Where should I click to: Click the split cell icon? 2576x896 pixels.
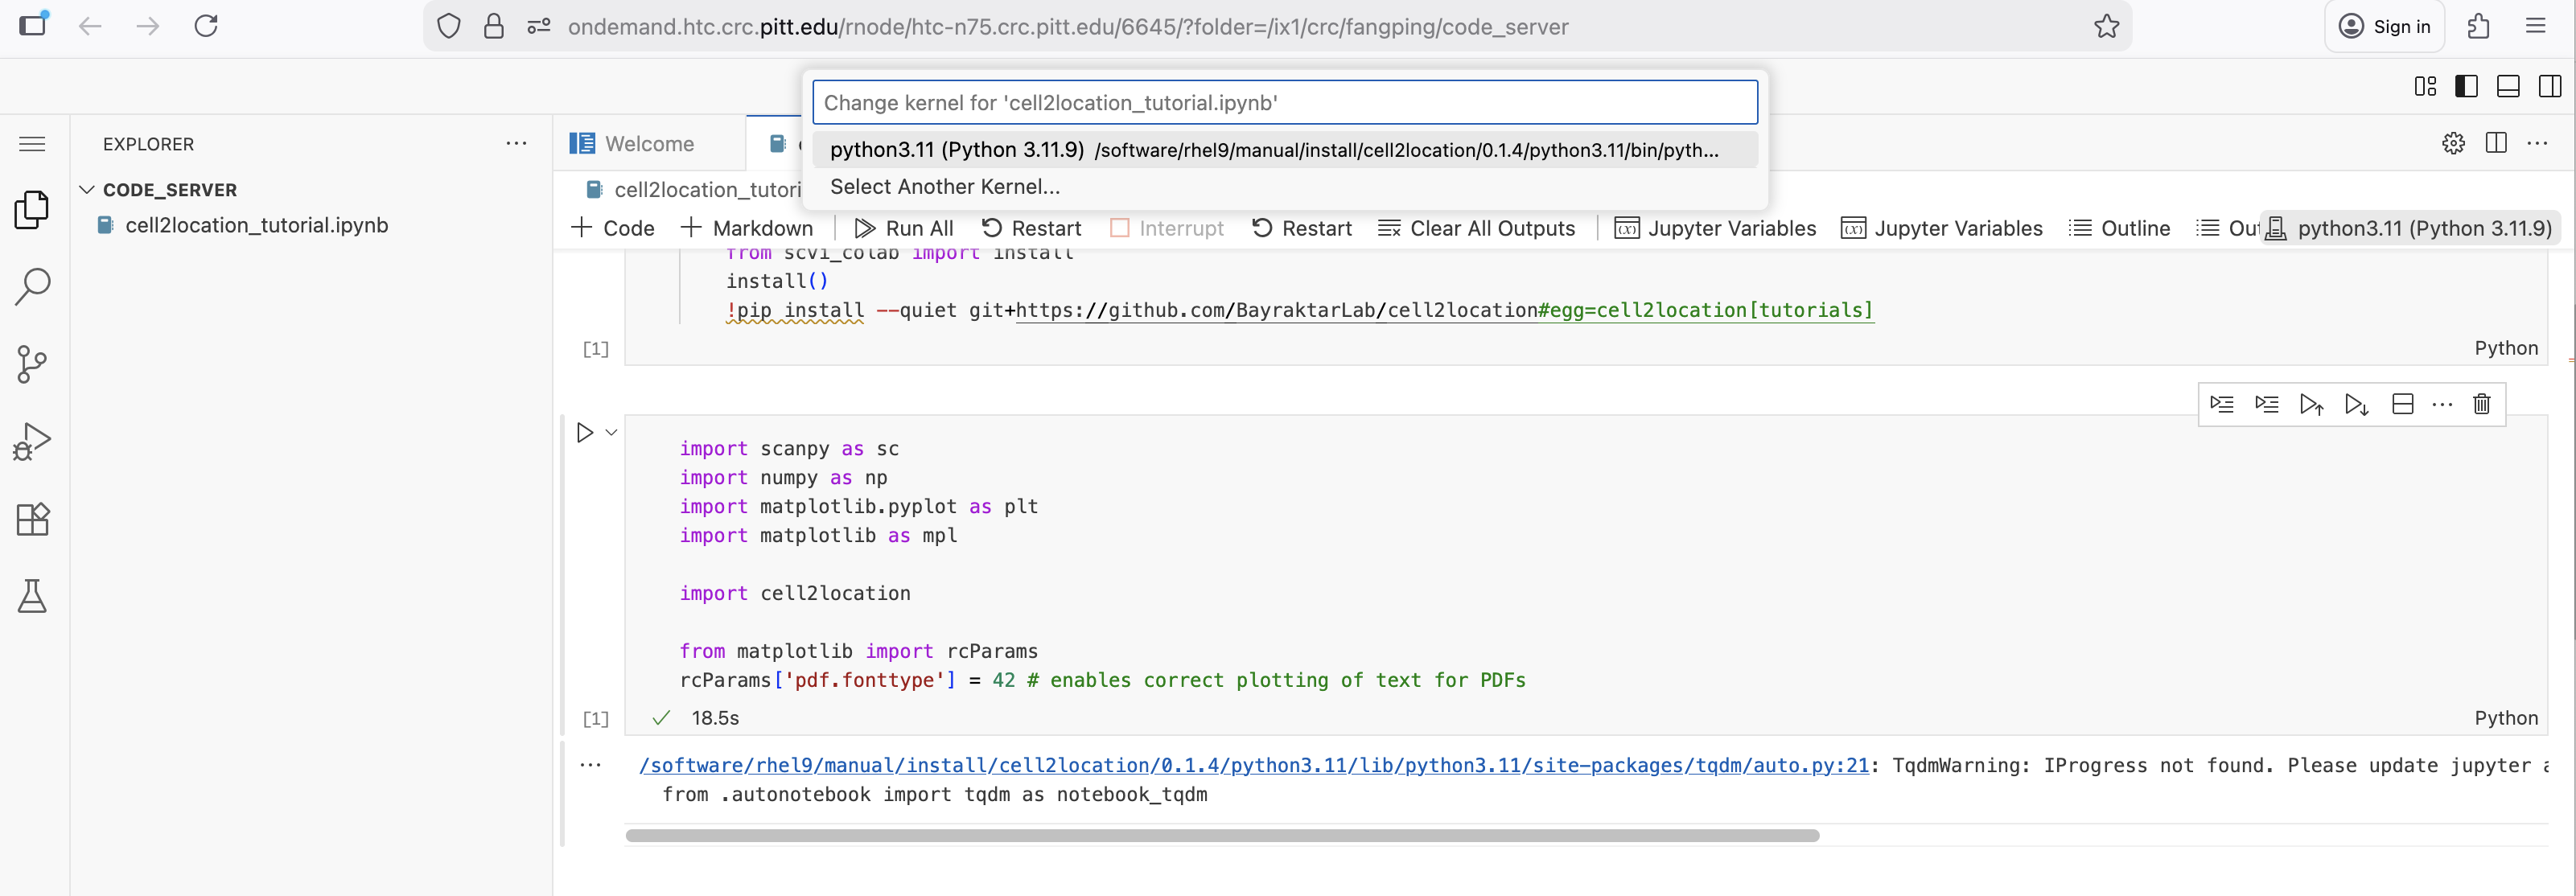[2402, 404]
